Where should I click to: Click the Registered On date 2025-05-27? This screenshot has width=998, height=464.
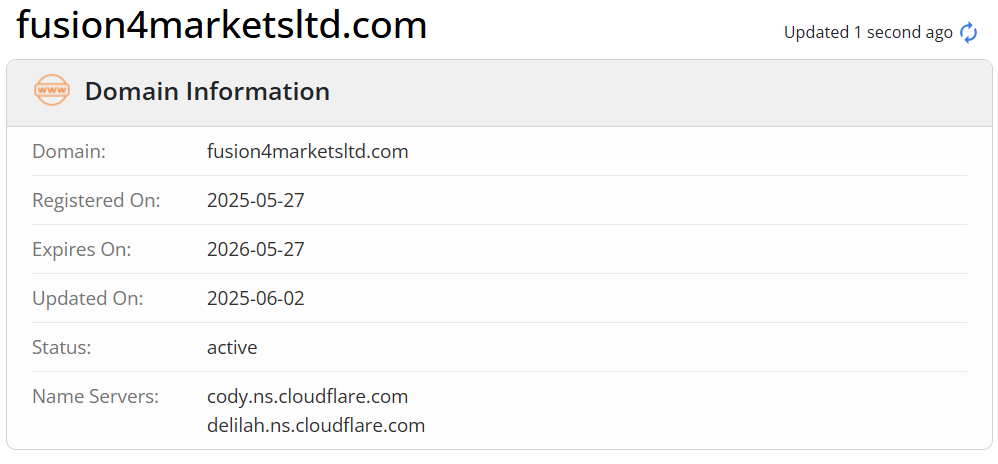255,201
